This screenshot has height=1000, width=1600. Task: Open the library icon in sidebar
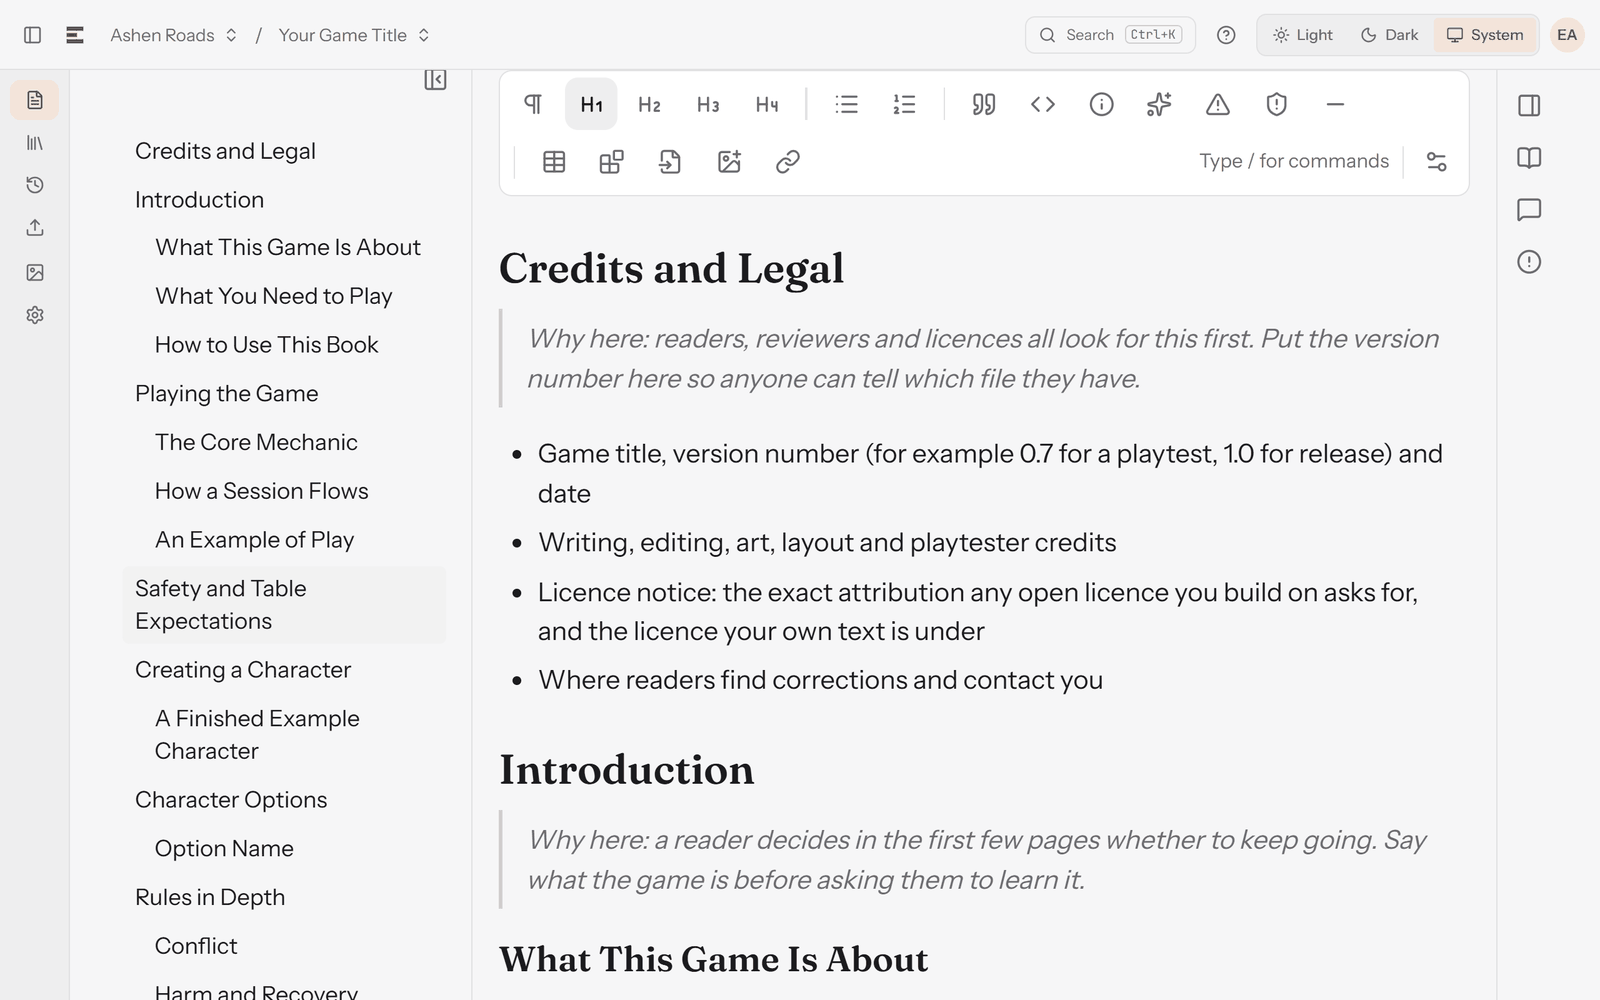[x=35, y=143]
